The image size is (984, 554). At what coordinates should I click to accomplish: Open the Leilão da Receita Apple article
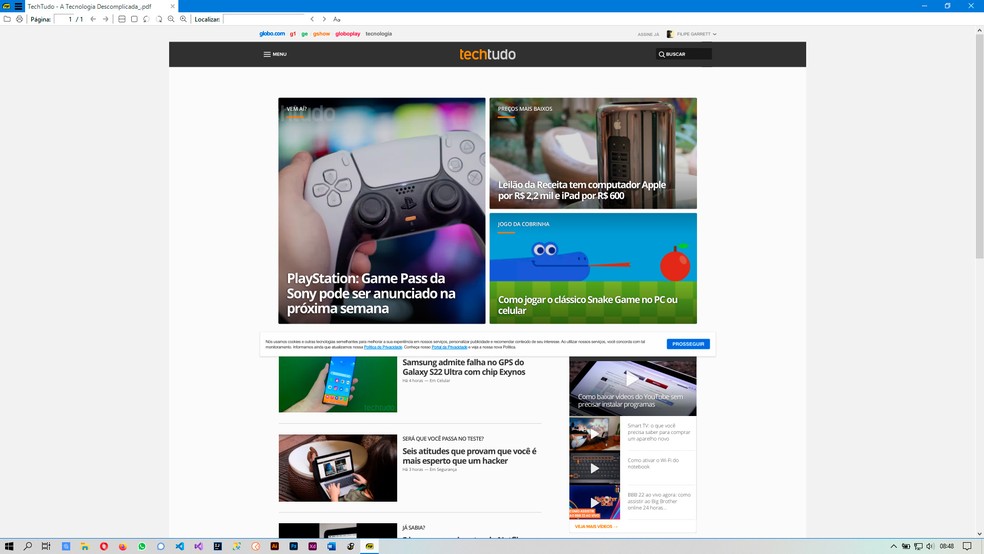click(x=593, y=153)
